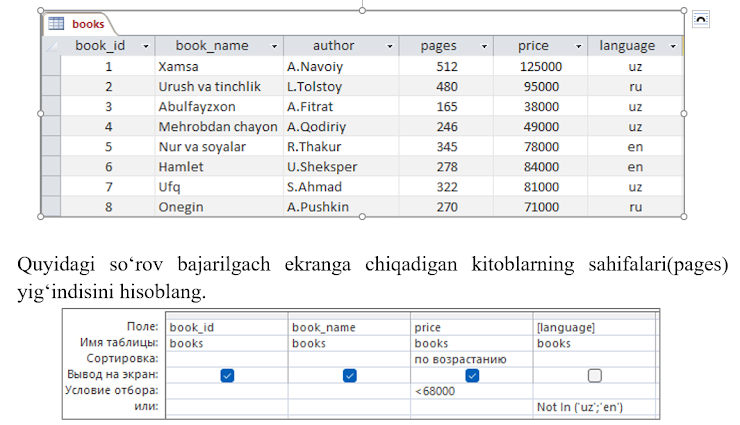Image resolution: width=740 pixels, height=425 pixels.
Task: Open the author column filter dropdown
Action: [389, 46]
